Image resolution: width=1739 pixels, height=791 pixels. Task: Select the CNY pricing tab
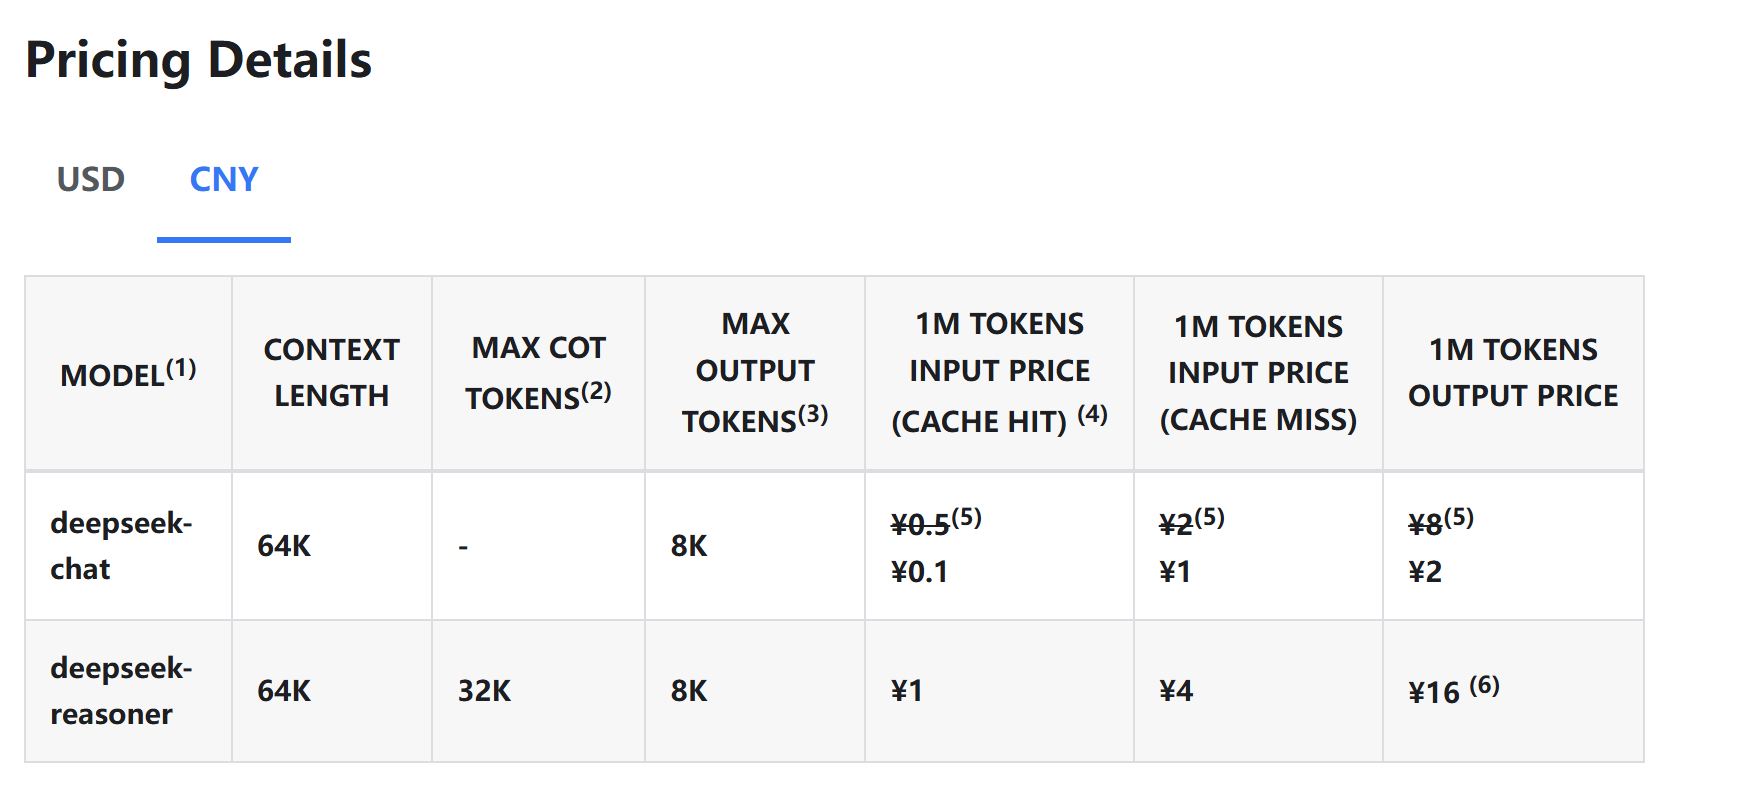(224, 180)
